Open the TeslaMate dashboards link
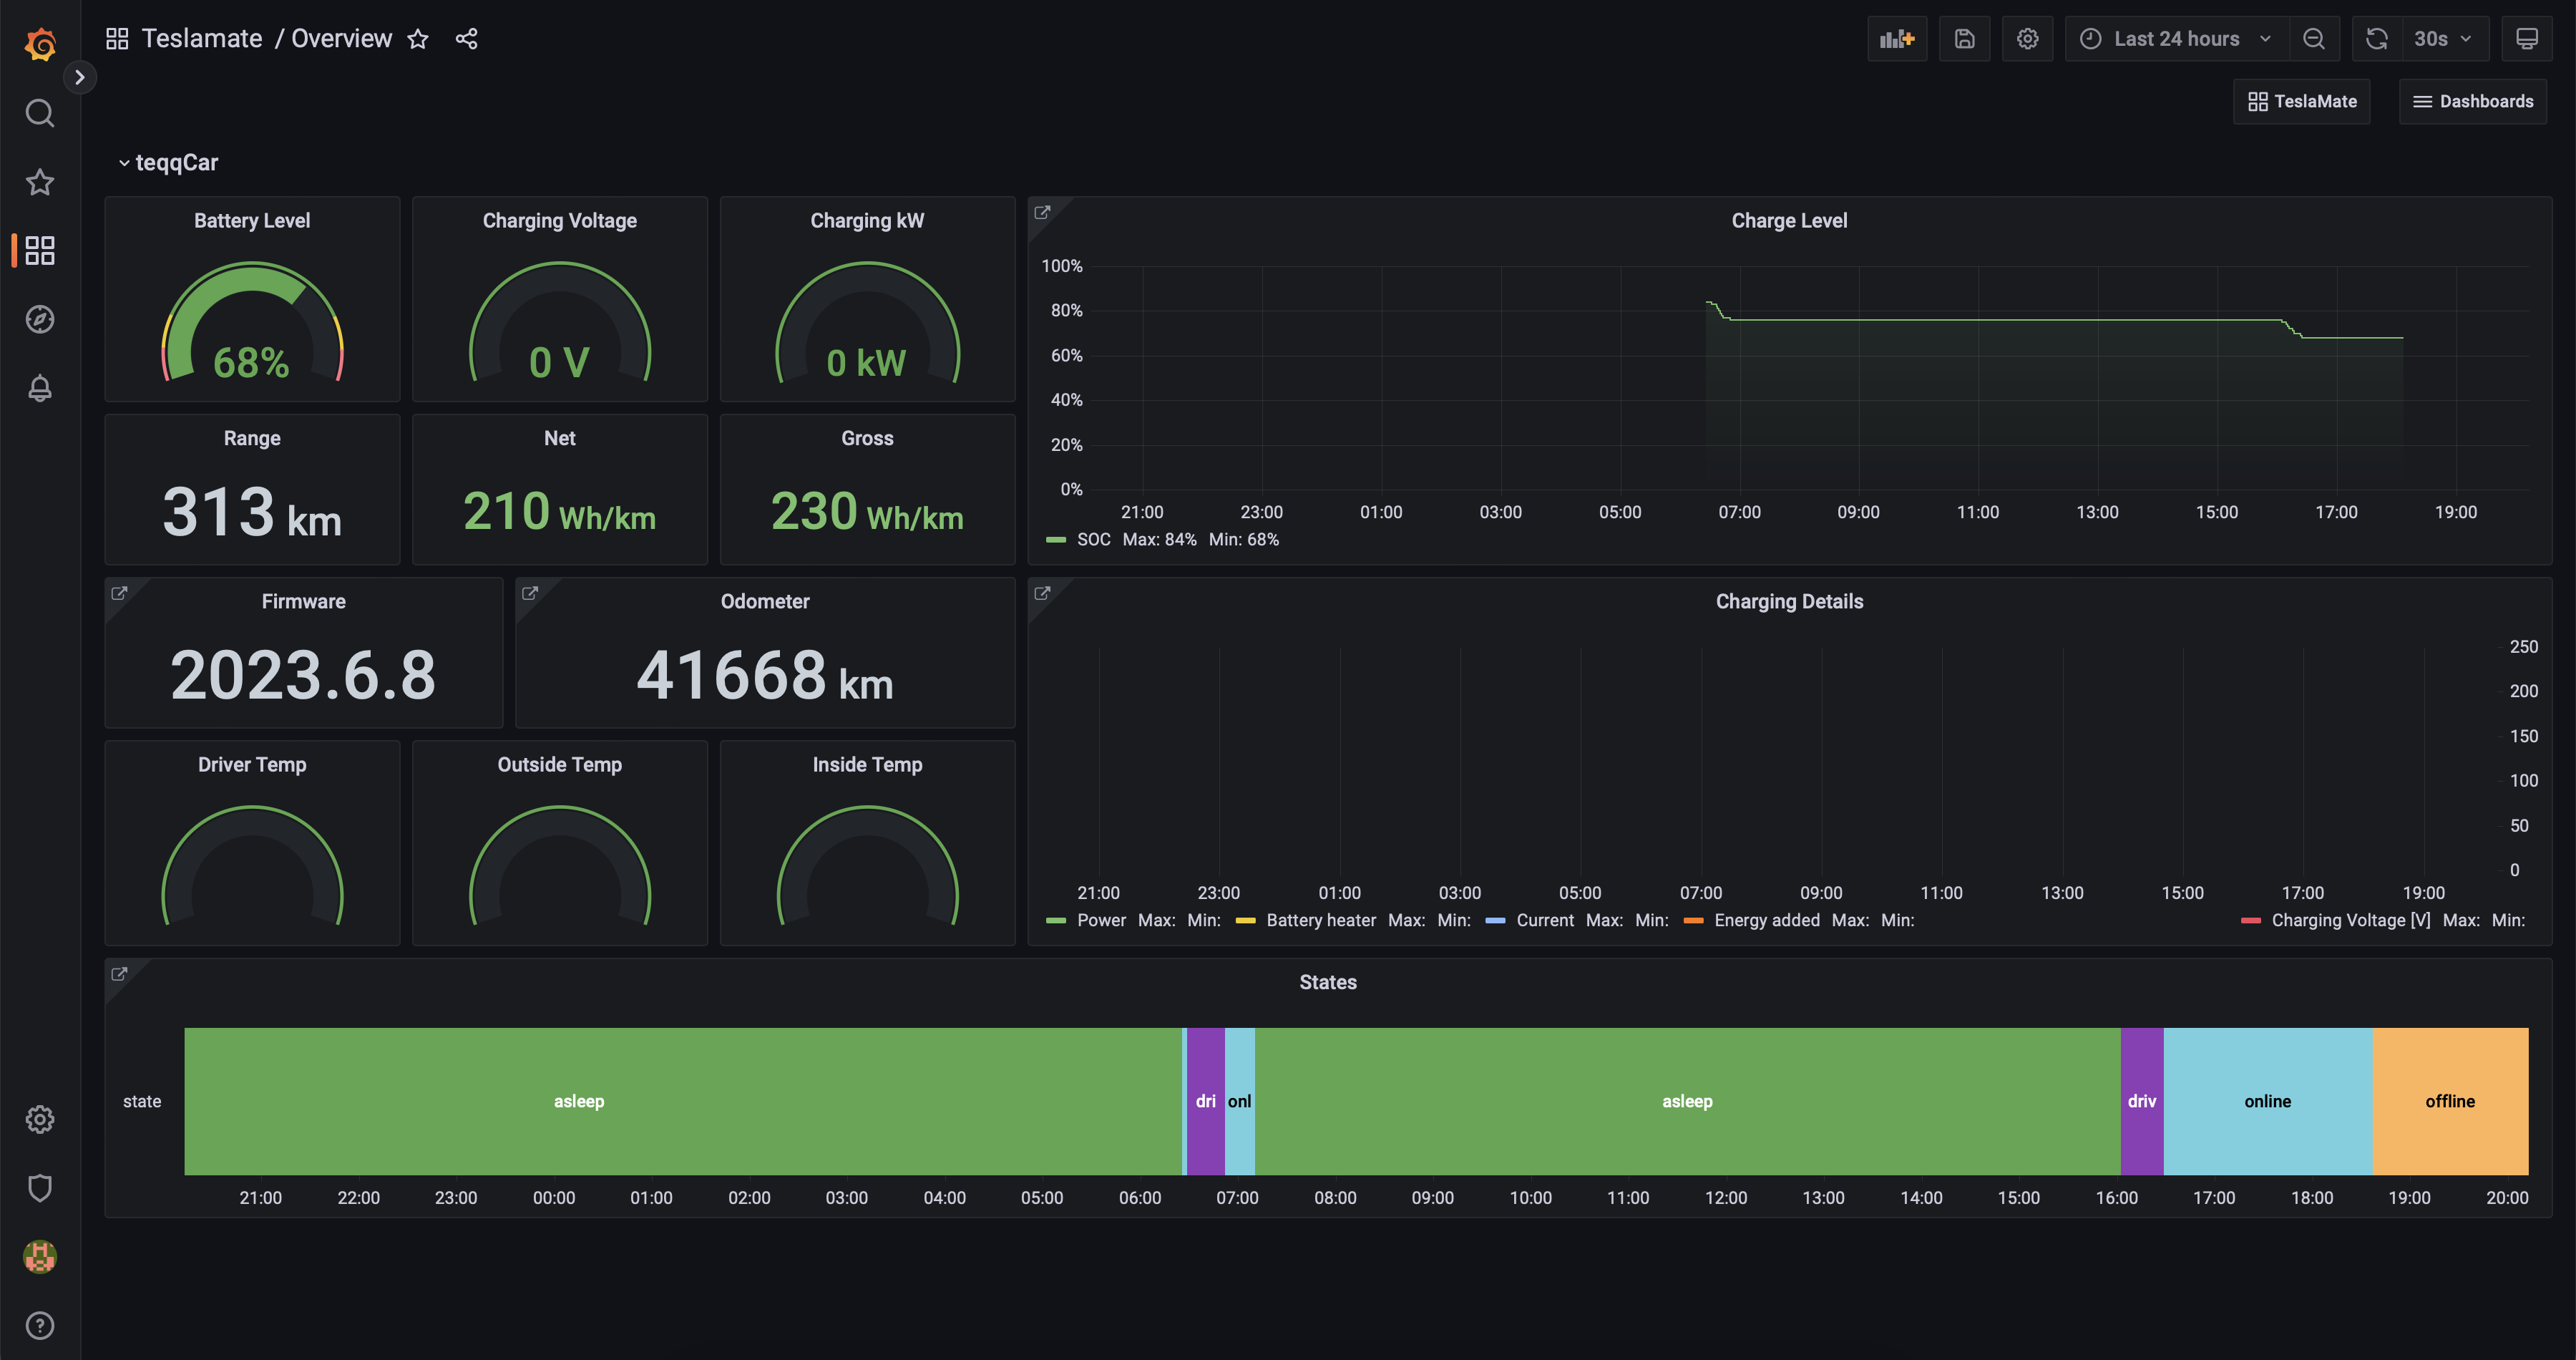 pyautogui.click(x=2300, y=101)
